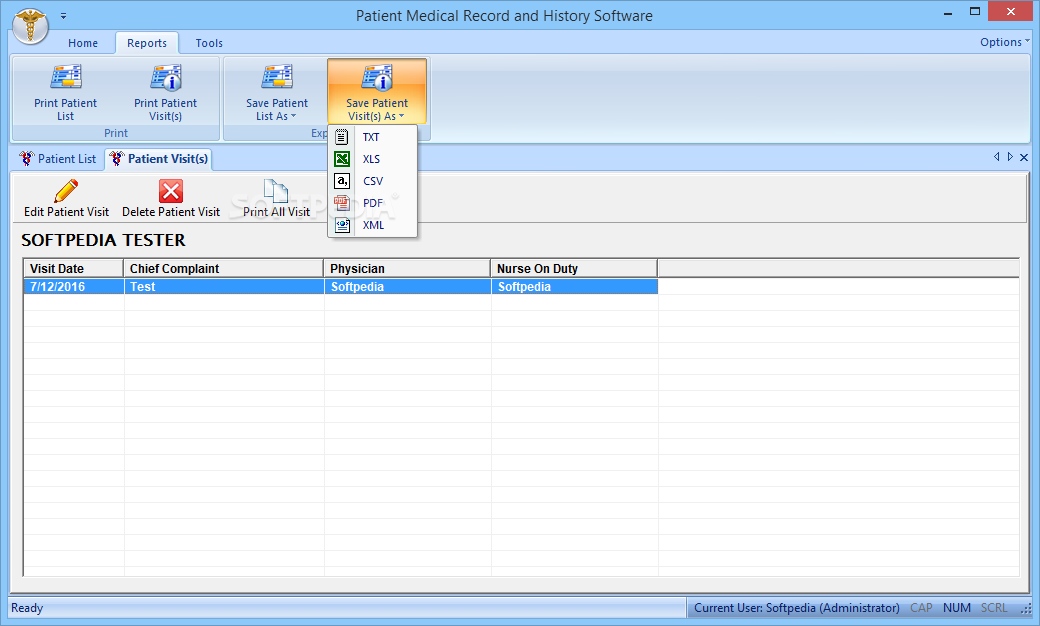Grab the window resize grip corner
This screenshot has width=1040, height=626.
coord(1027,608)
